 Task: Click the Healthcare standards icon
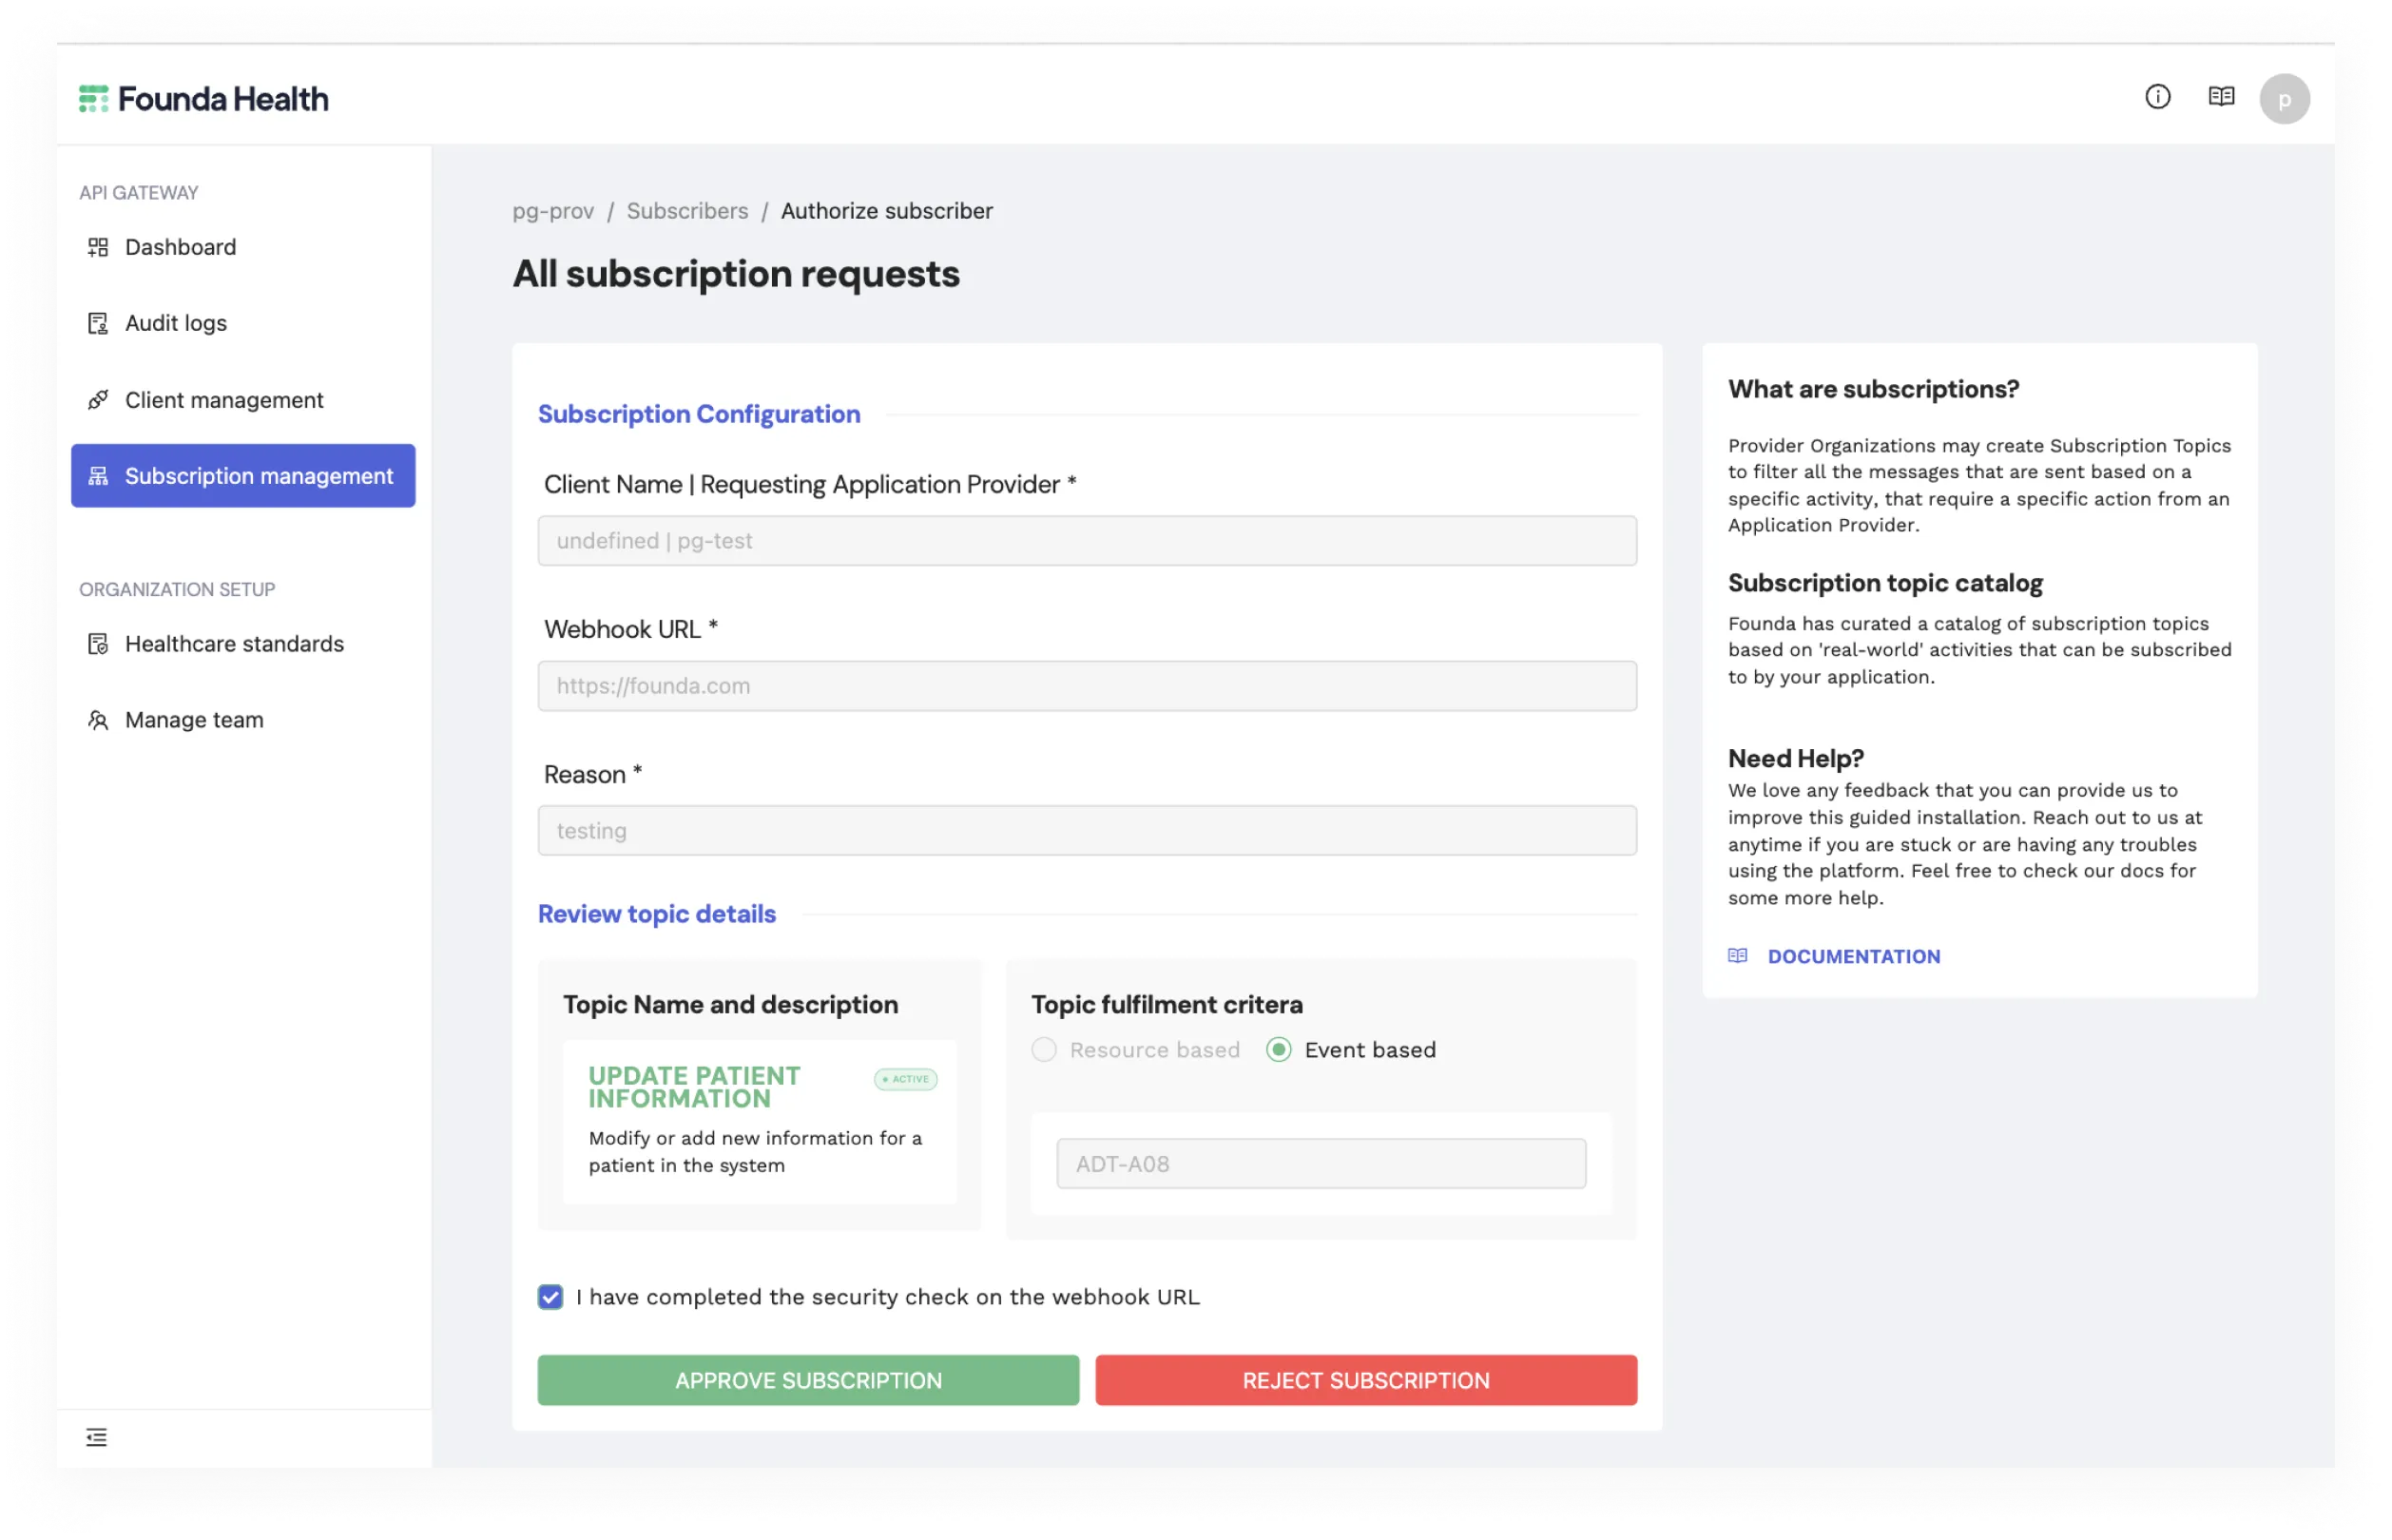(98, 644)
